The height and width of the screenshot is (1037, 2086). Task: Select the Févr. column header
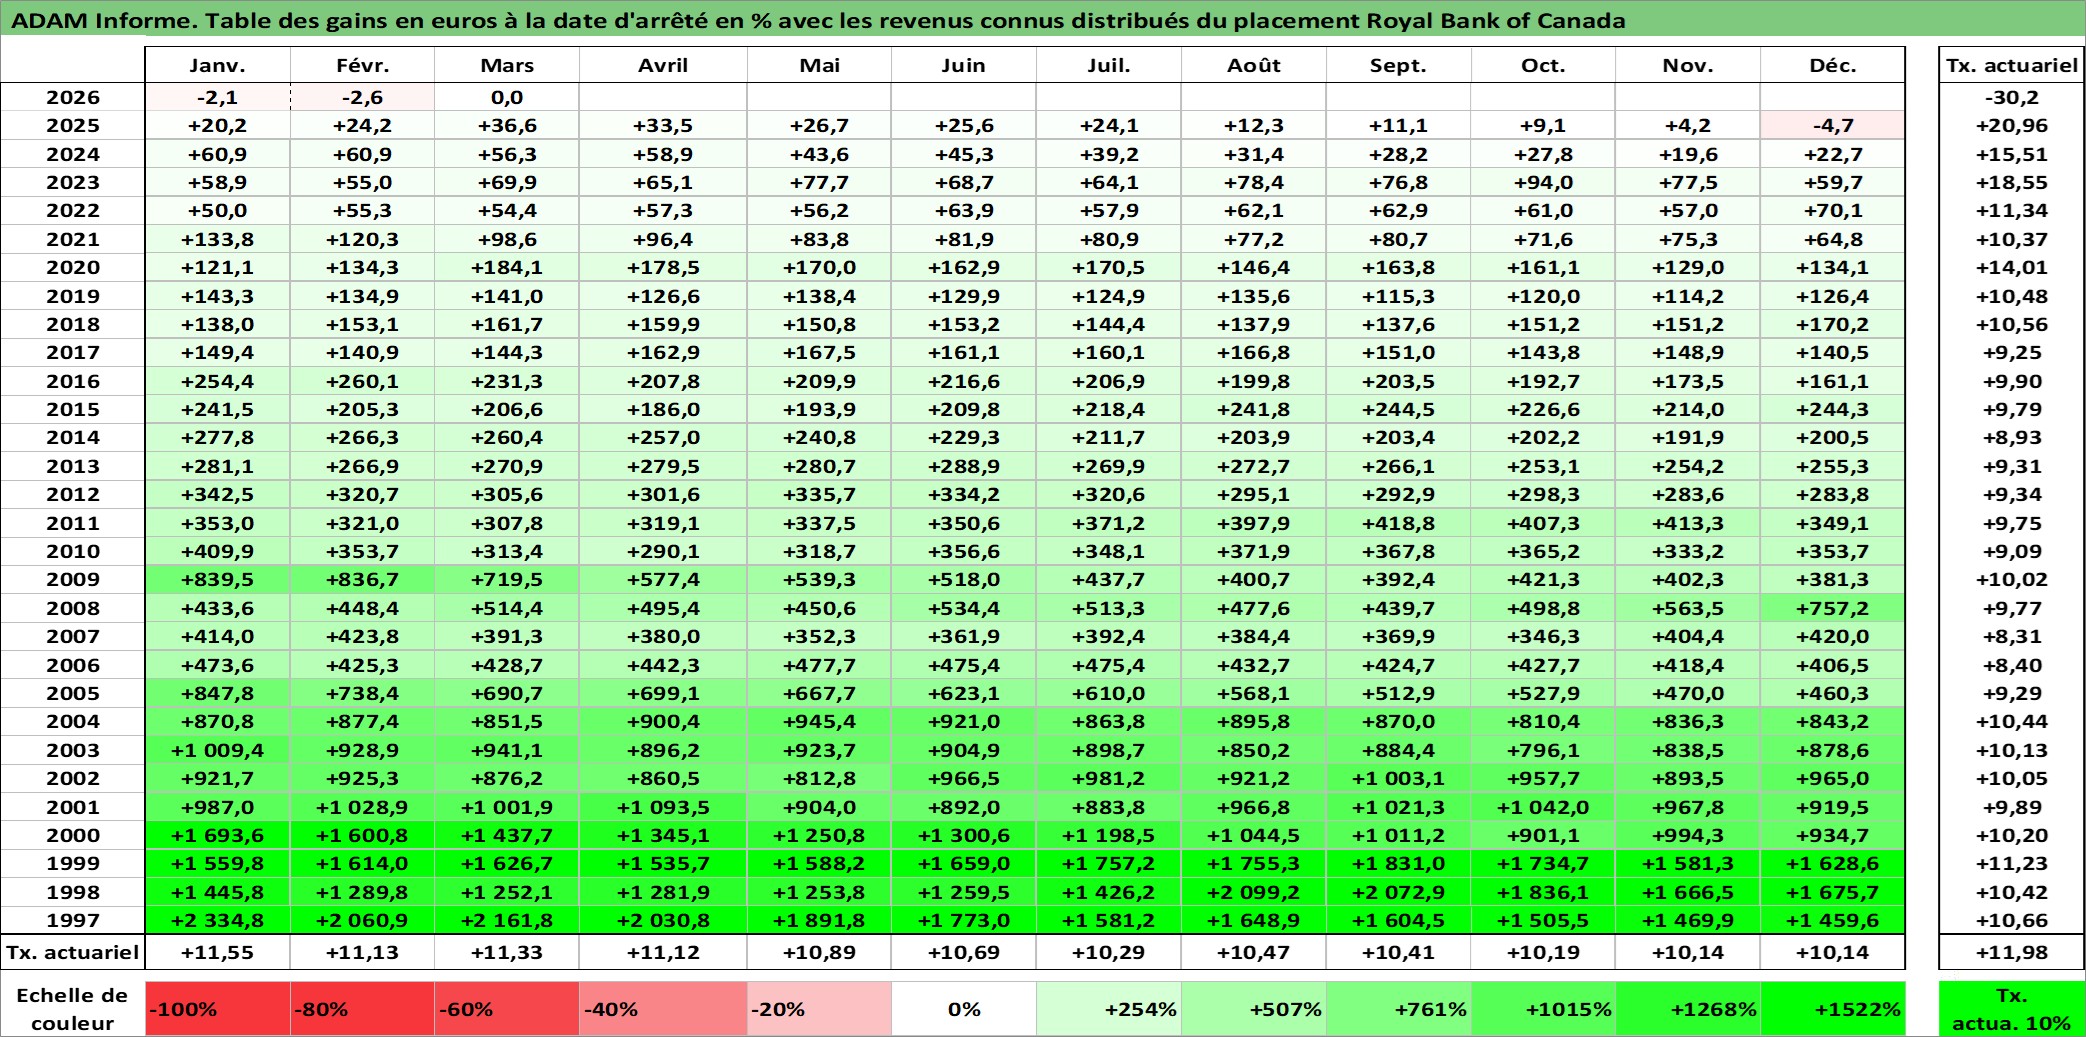coord(362,65)
